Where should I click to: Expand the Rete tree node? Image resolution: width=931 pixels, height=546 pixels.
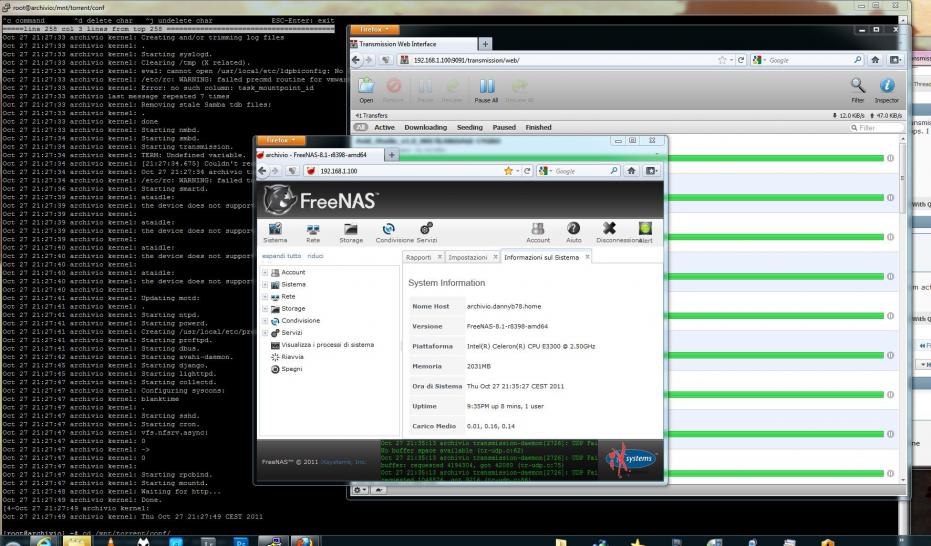265,296
